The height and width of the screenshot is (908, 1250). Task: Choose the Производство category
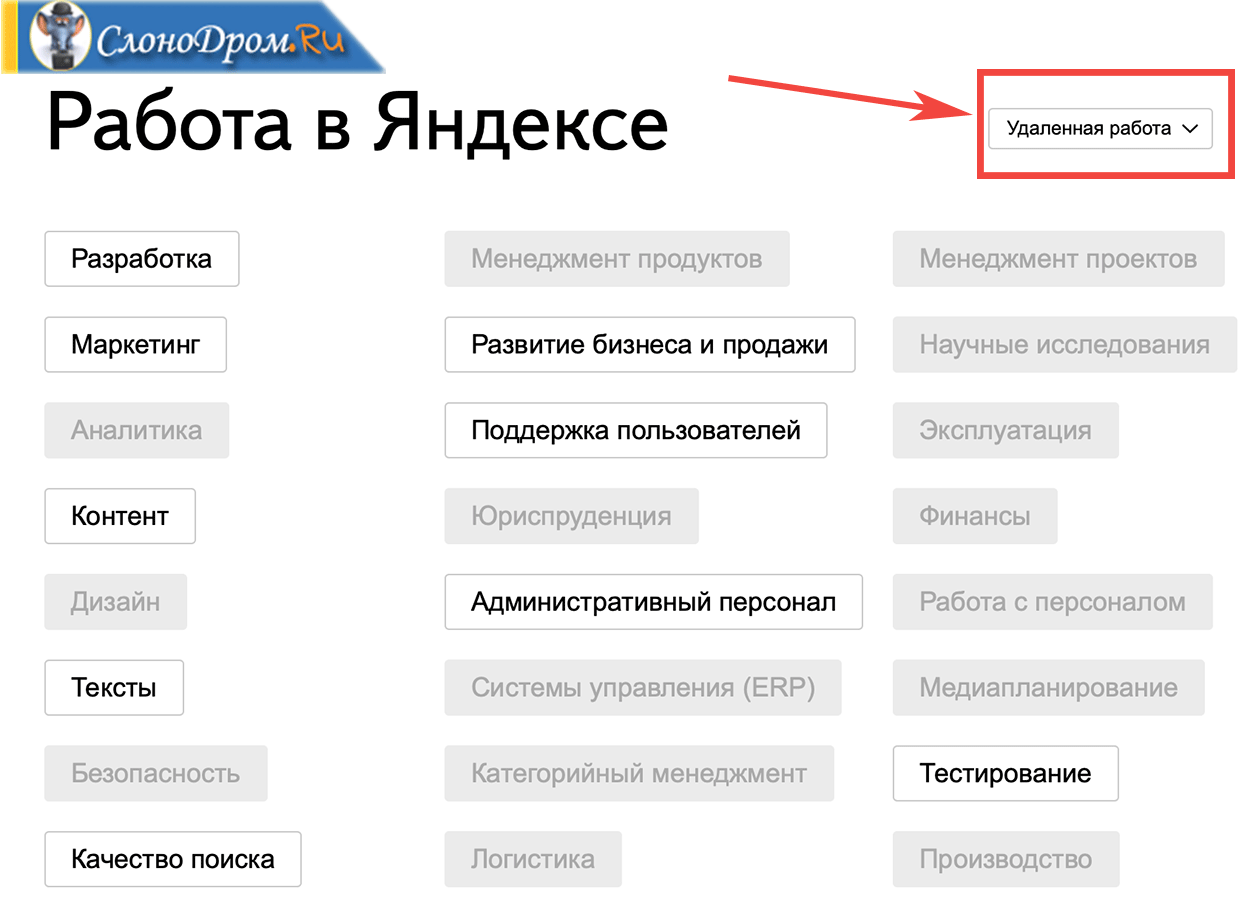point(1006,859)
